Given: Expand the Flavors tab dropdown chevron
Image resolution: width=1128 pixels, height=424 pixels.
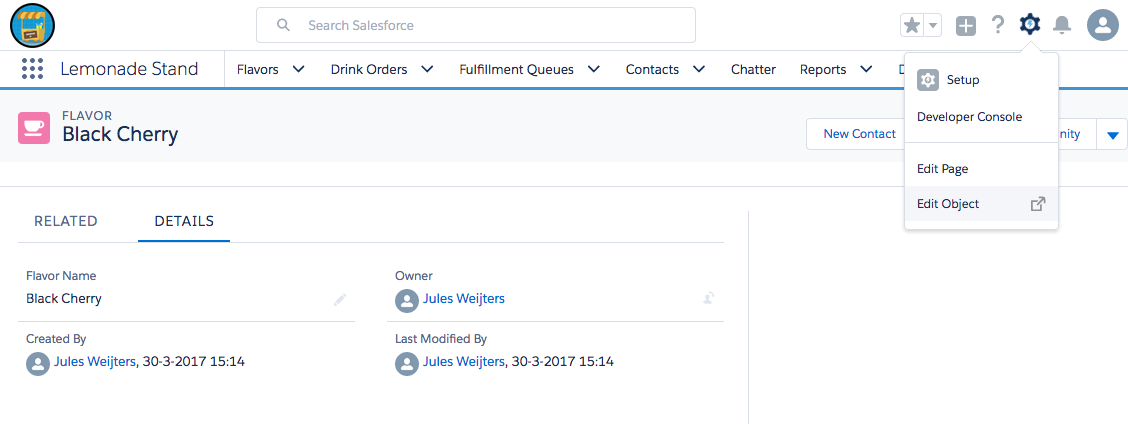Looking at the screenshot, I should click(298, 69).
